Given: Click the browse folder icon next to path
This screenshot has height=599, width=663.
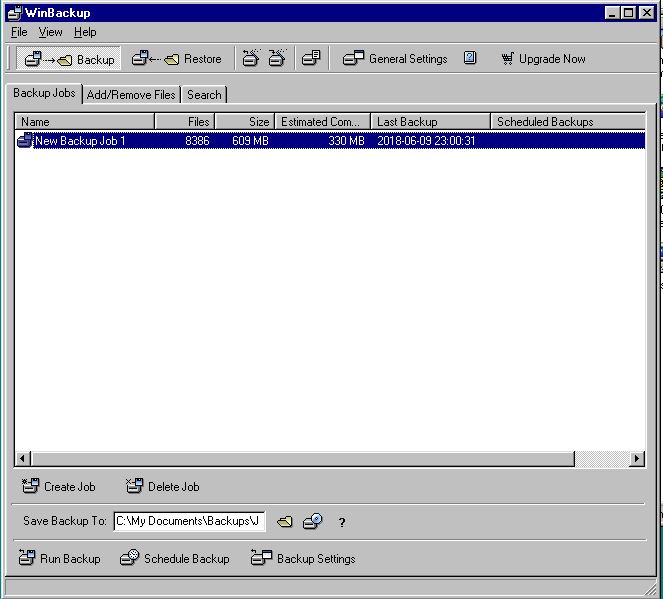Looking at the screenshot, I should click(285, 522).
